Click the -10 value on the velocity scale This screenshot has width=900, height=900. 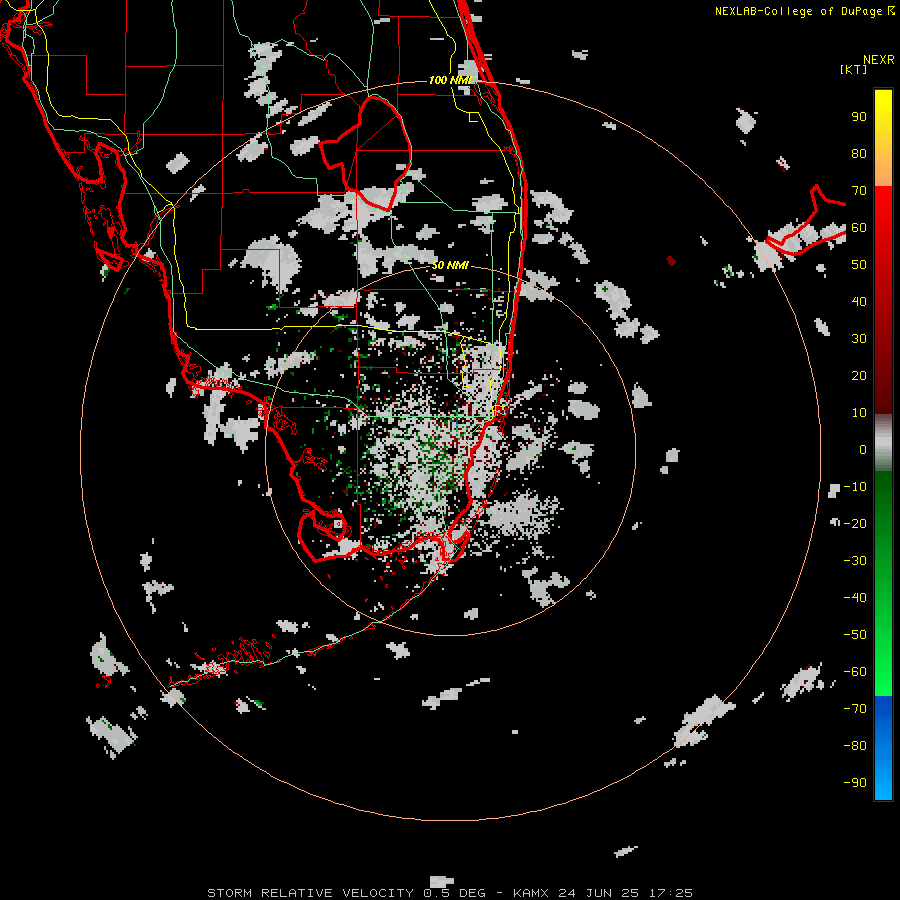pyautogui.click(x=855, y=487)
